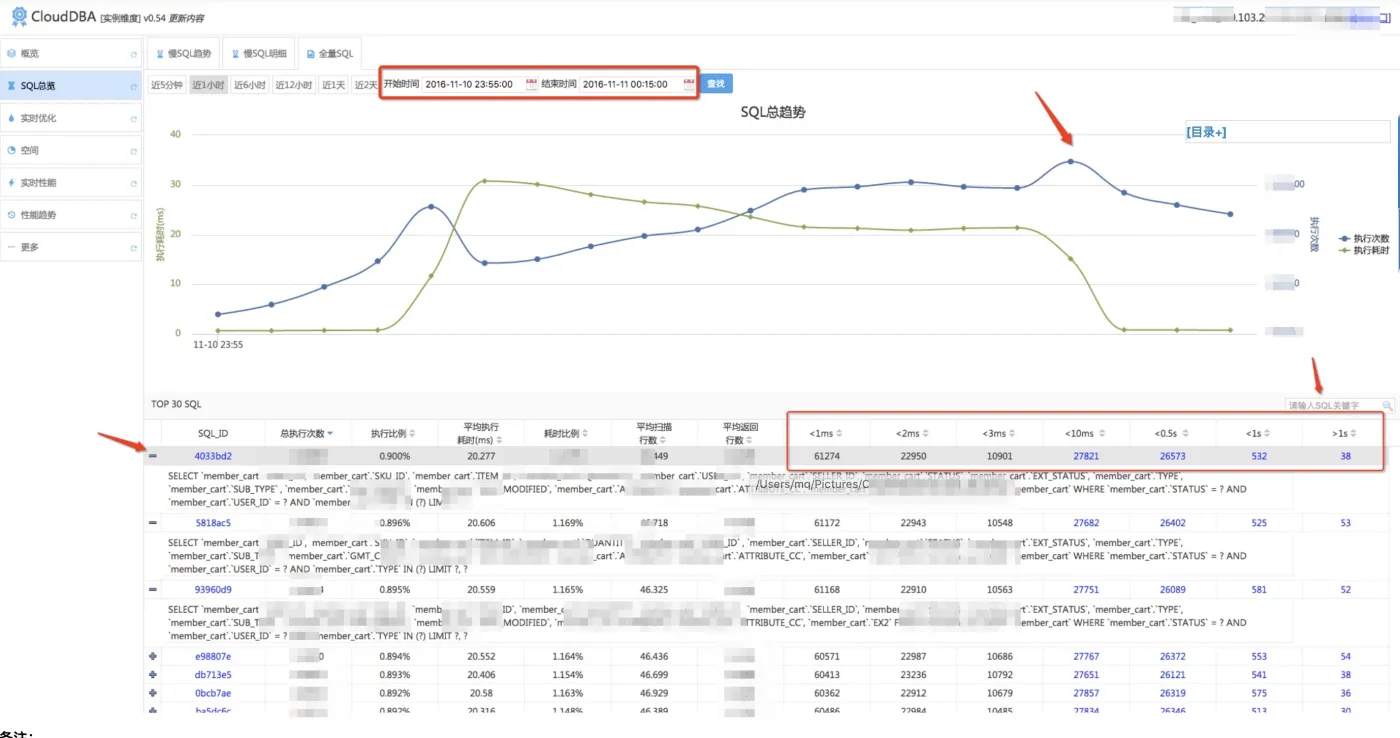This screenshot has height=738, width=1400.
Task: Open SQL_ID link e98807e
Action: (x=213, y=656)
